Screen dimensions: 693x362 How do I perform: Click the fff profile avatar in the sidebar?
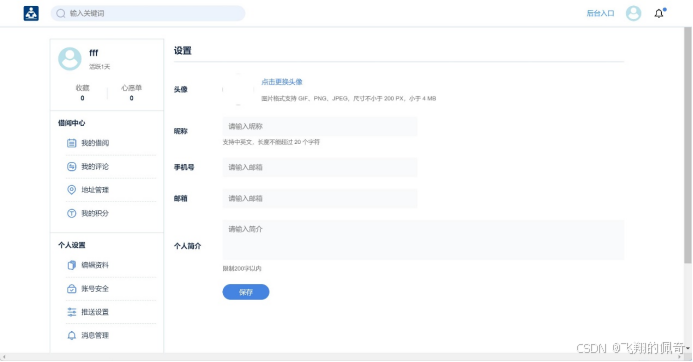[70, 59]
